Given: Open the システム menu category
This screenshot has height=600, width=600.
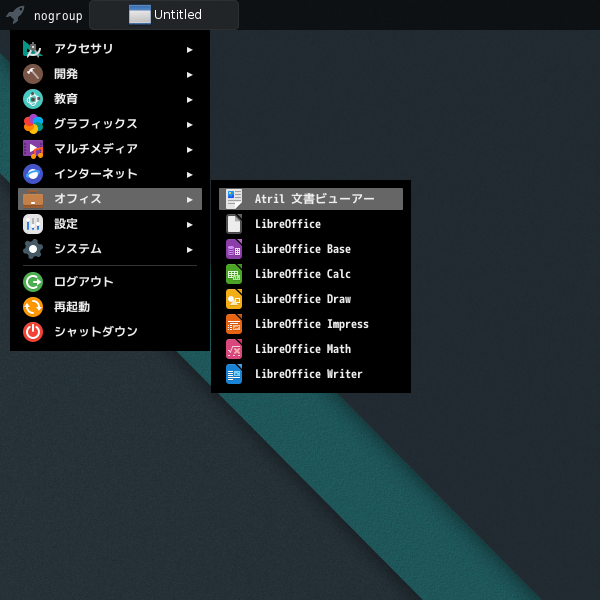Looking at the screenshot, I should click(x=110, y=249).
